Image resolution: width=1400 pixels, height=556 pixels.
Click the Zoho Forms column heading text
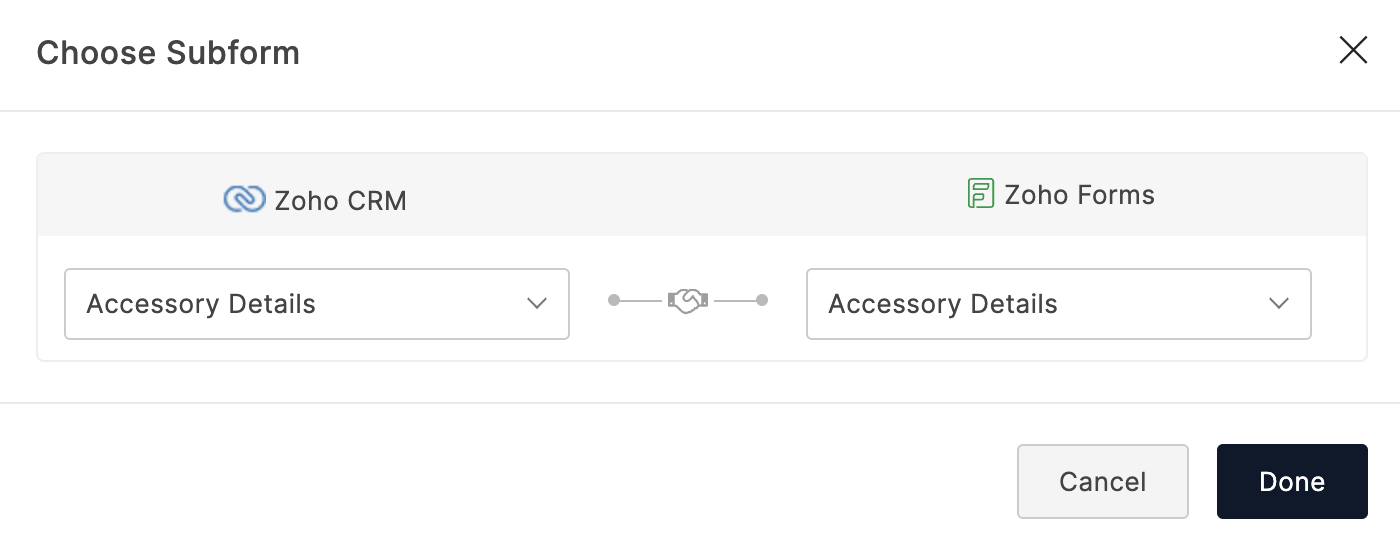coord(1079,195)
